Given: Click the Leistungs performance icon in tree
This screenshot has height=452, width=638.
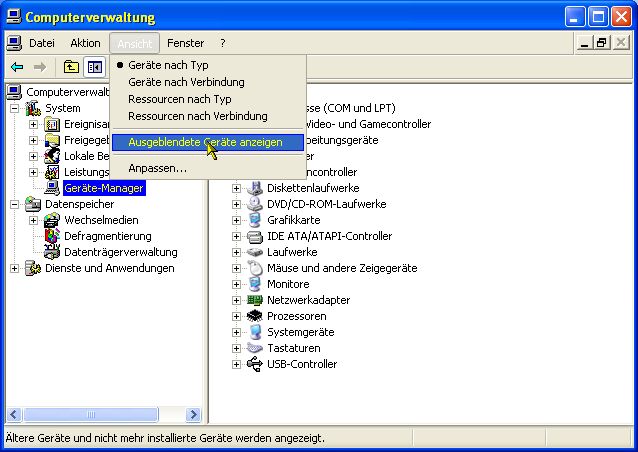Looking at the screenshot, I should tap(52, 172).
